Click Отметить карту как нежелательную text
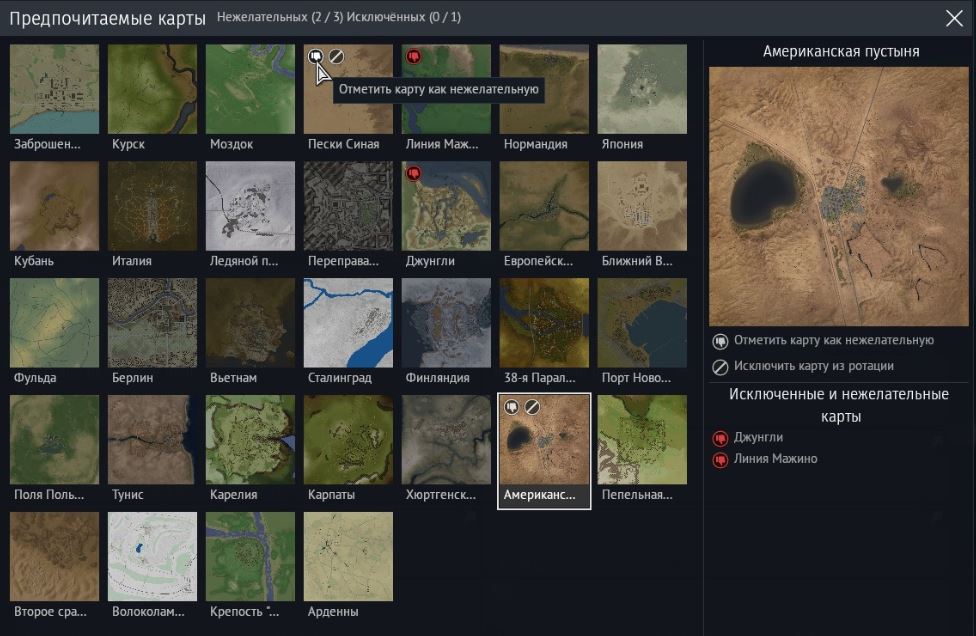Screen dimensions: 976x636 [x=833, y=341]
